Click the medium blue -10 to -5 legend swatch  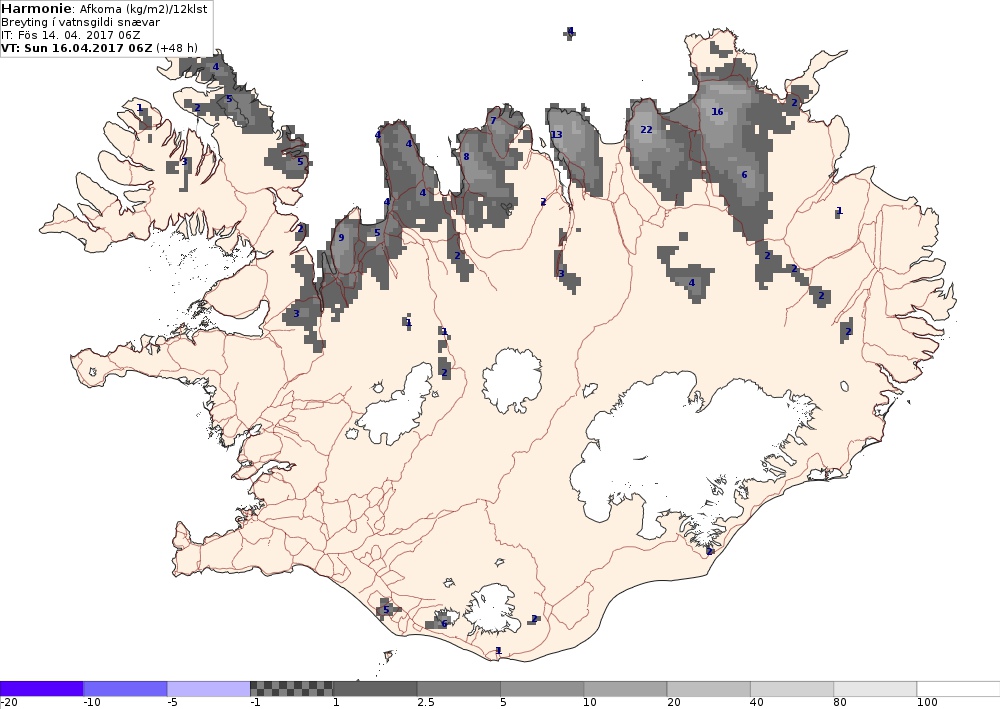tap(125, 689)
